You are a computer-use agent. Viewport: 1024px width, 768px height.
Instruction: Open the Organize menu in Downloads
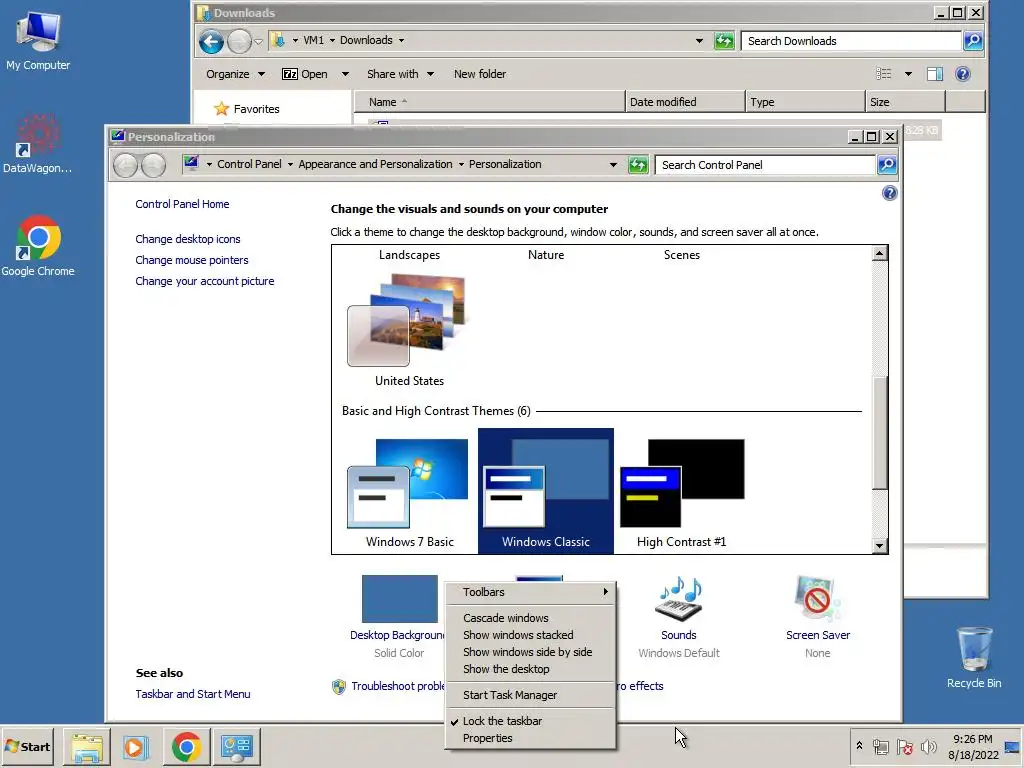(x=235, y=74)
